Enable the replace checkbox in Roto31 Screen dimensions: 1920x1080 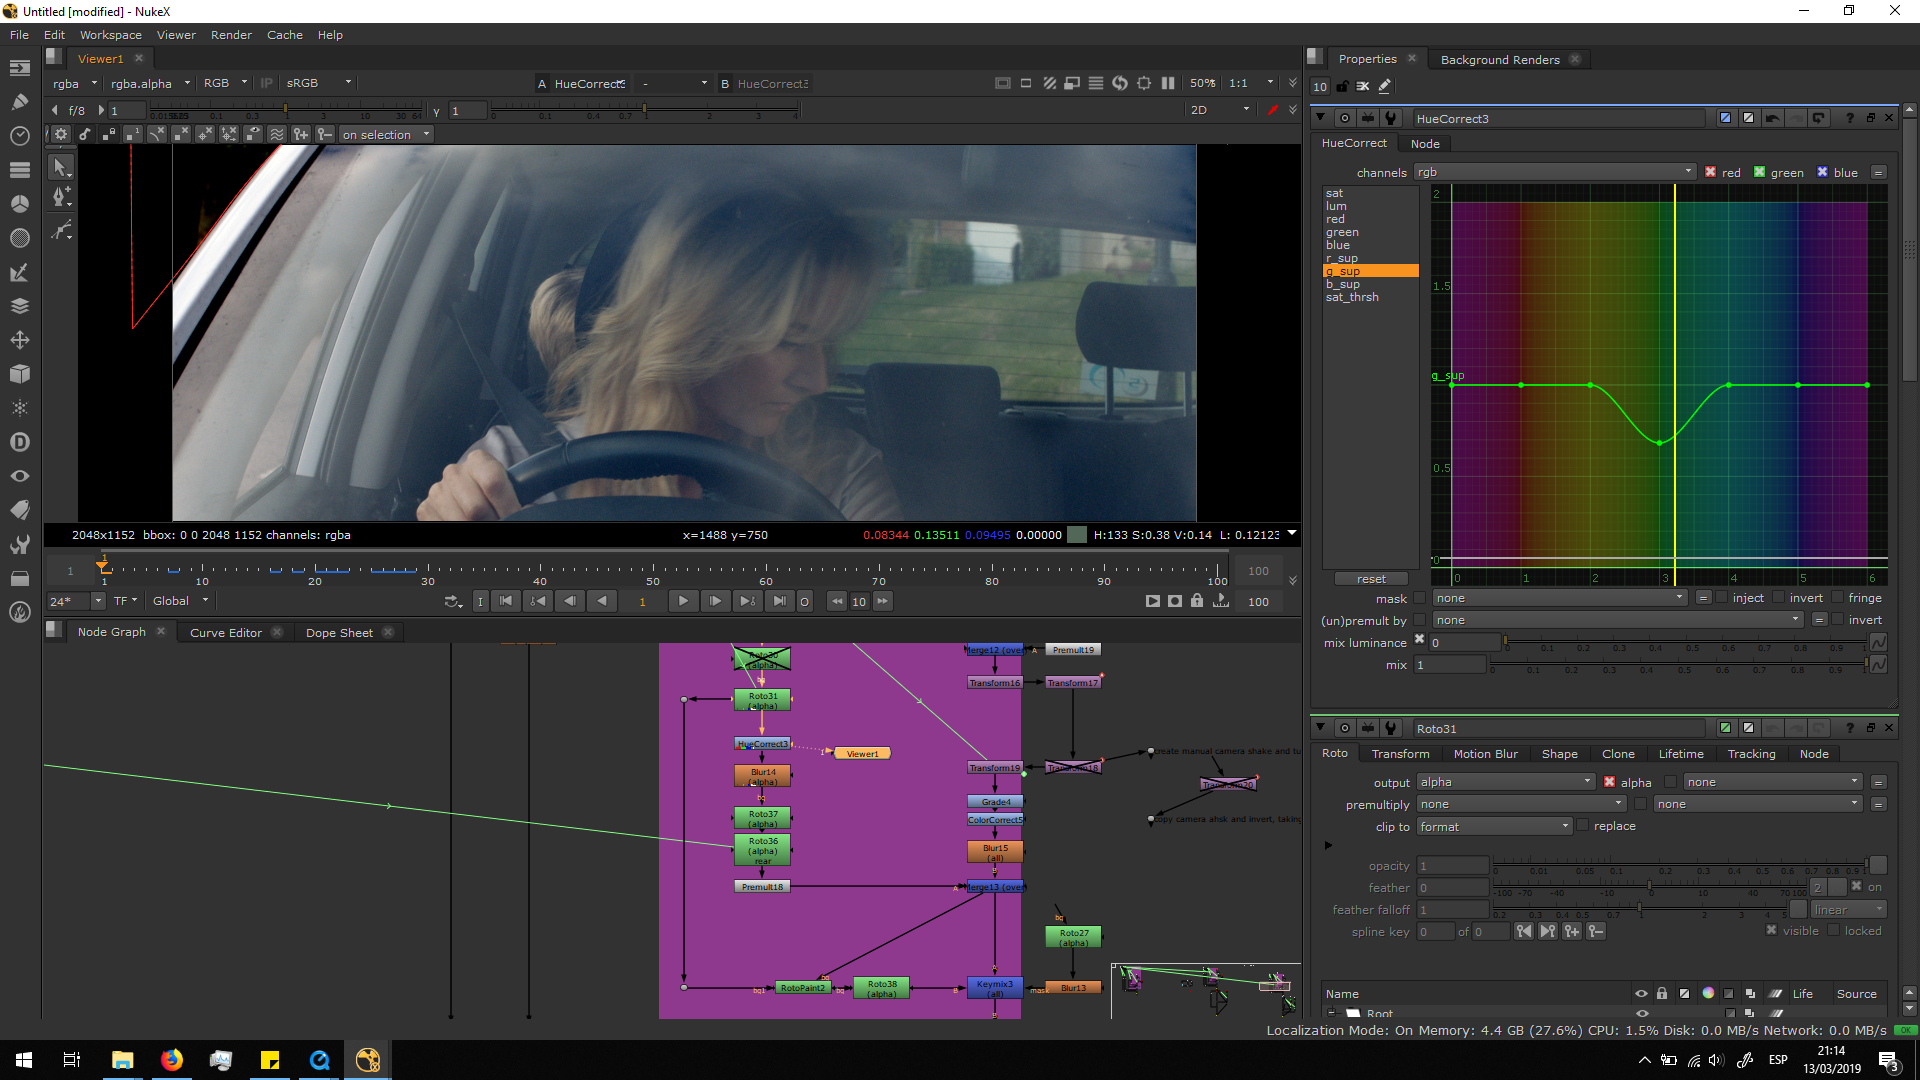point(1583,826)
